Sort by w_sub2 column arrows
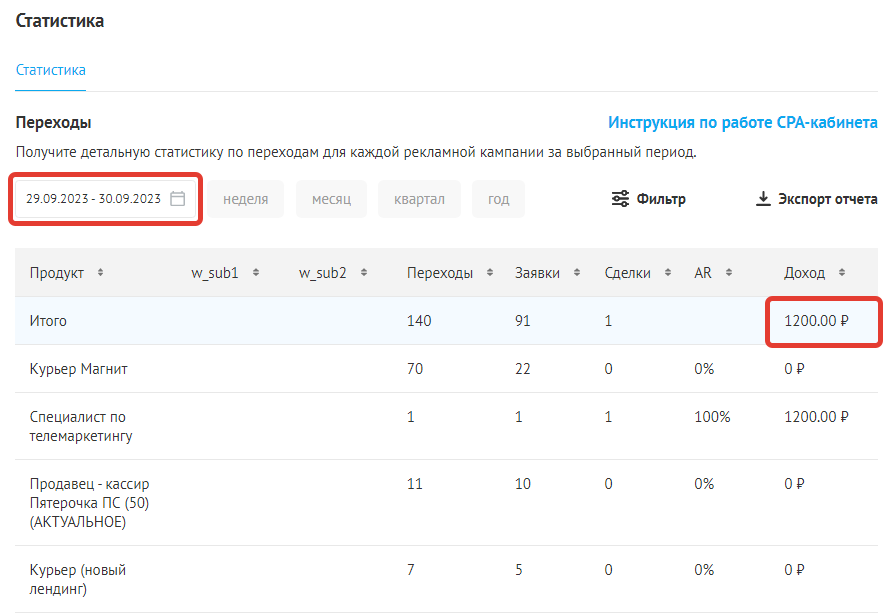 point(364,272)
